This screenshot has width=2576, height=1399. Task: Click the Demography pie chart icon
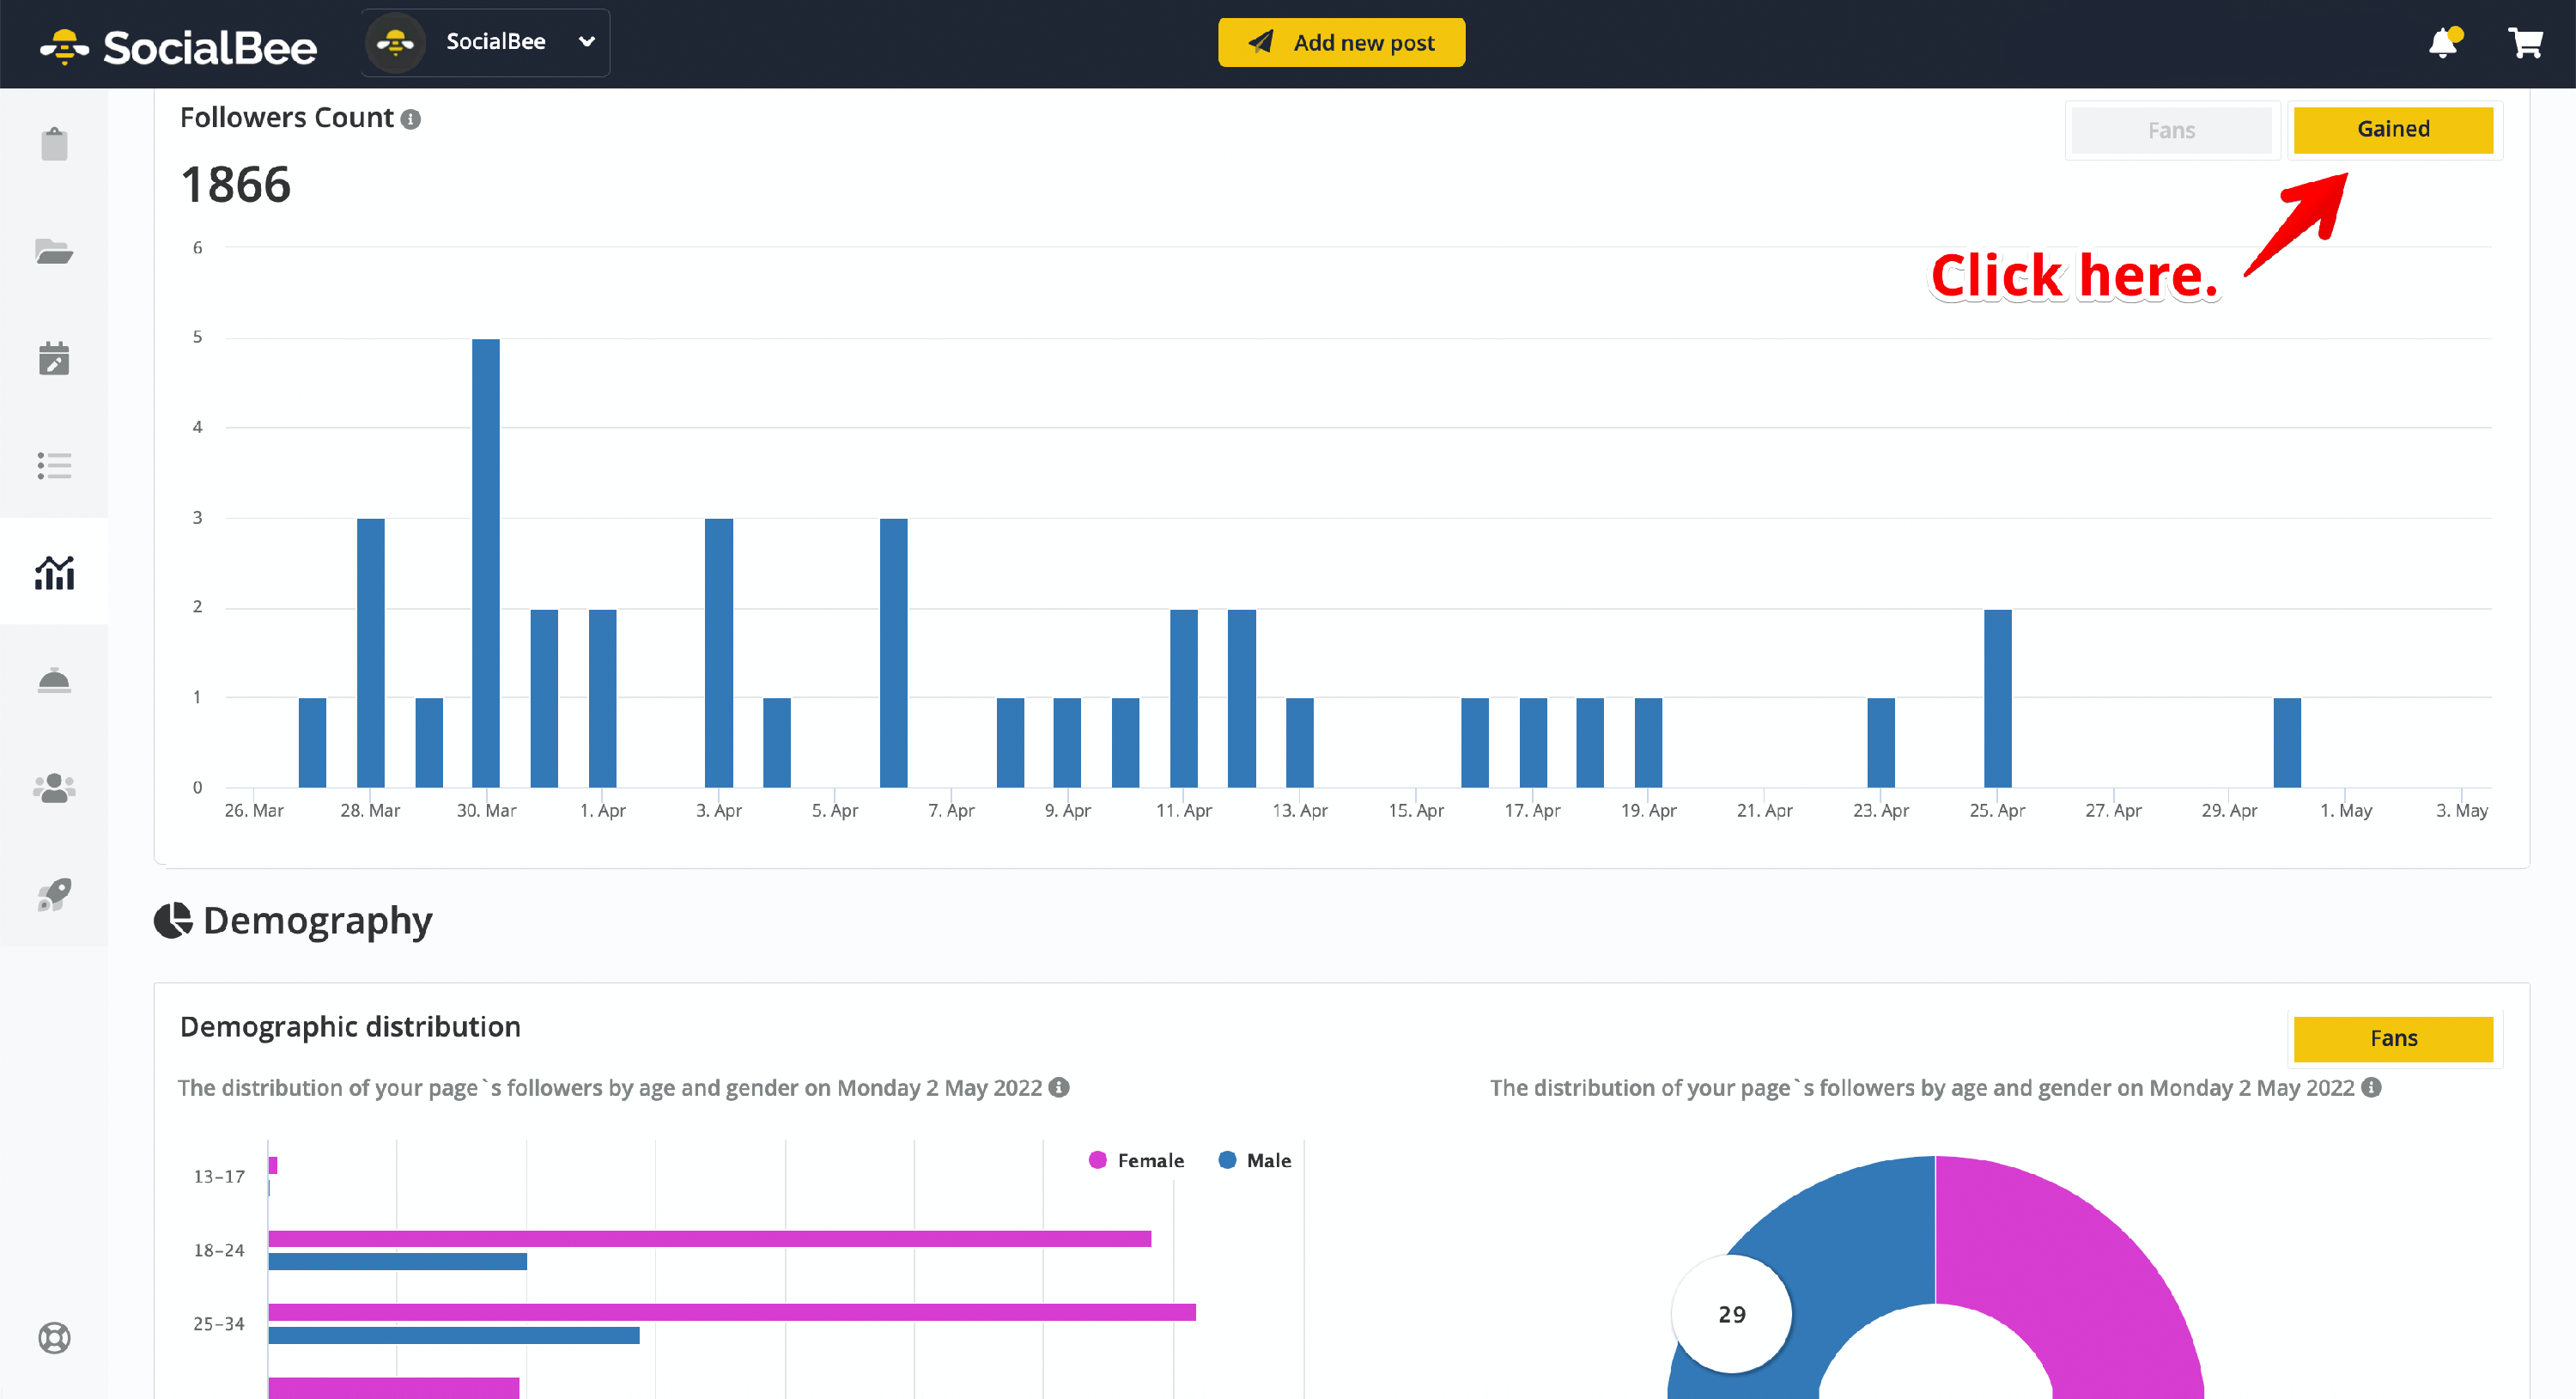pyautogui.click(x=173, y=920)
